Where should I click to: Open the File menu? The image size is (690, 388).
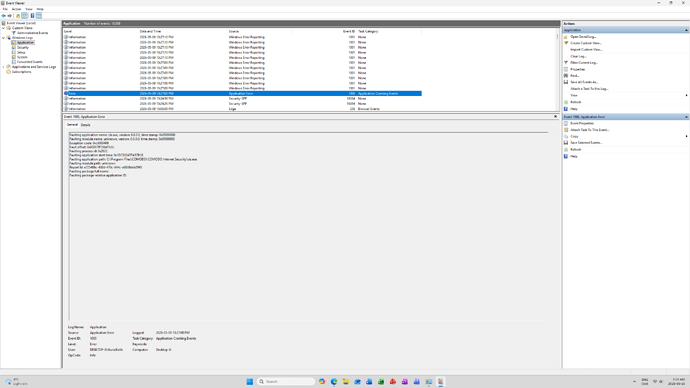5,9
